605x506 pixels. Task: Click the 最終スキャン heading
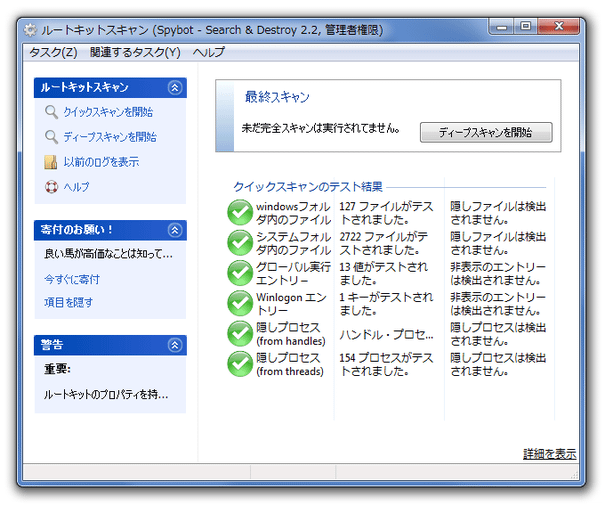tap(277, 97)
